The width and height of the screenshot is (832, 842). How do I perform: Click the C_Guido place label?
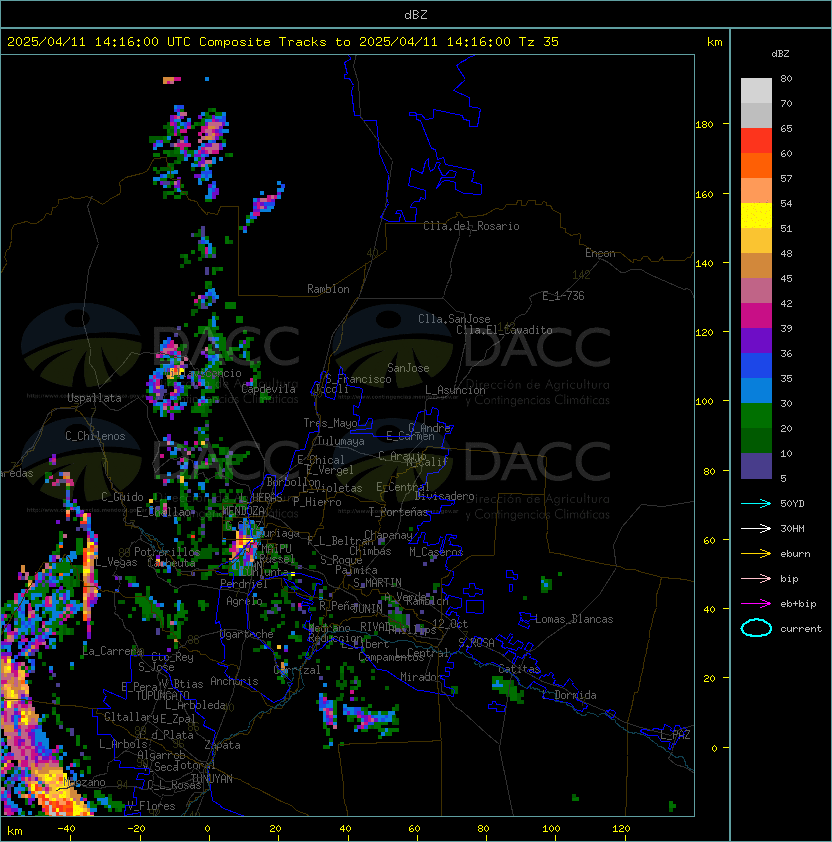(122, 497)
